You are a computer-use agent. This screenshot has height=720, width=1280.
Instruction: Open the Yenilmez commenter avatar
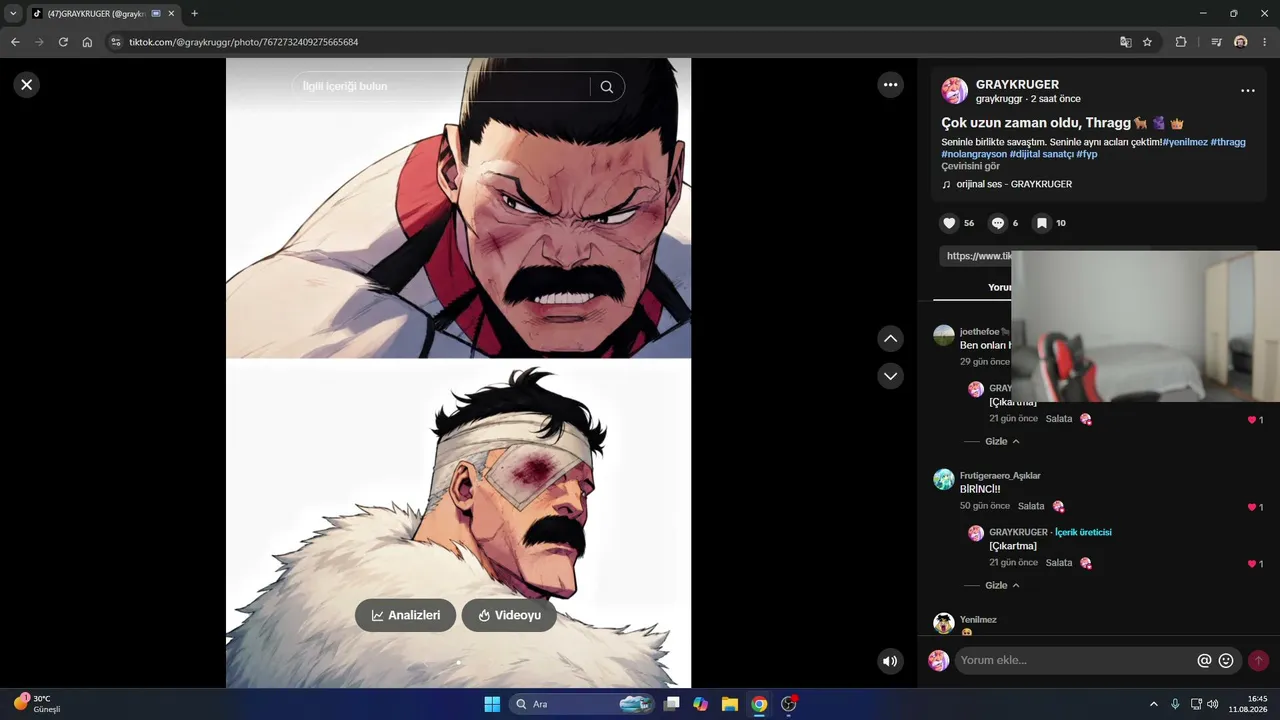(x=944, y=623)
